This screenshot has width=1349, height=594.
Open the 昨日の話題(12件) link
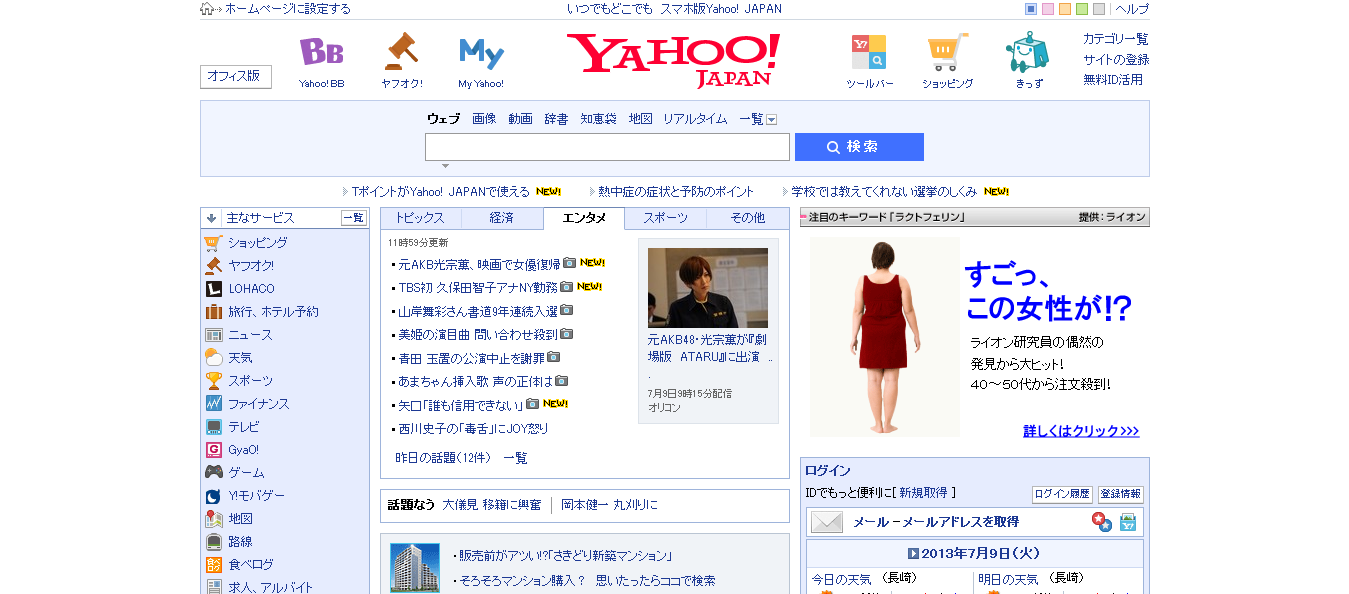tap(443, 458)
